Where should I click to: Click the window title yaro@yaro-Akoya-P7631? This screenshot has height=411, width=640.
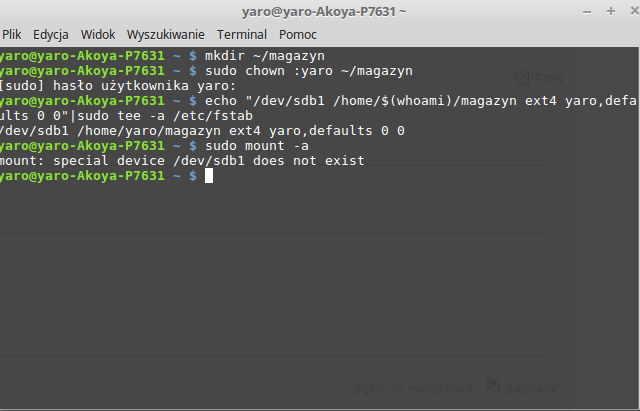tap(324, 12)
